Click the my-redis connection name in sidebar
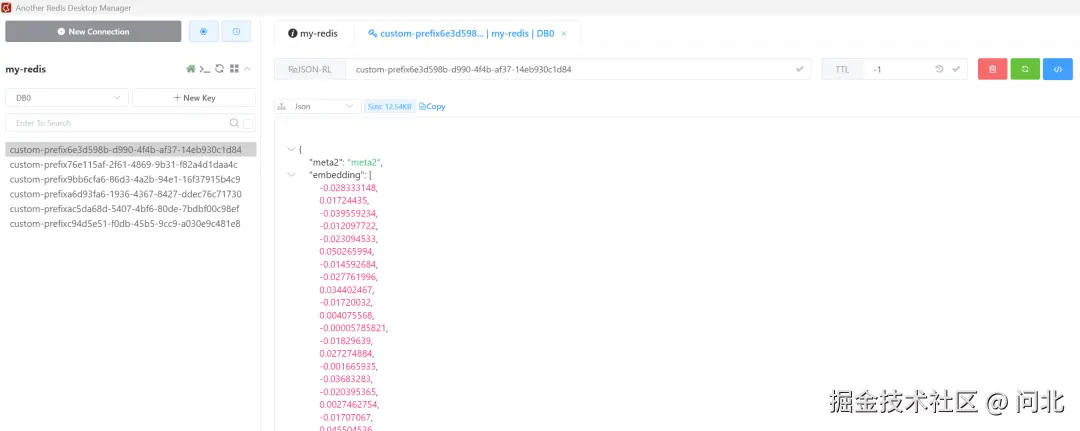Viewport: 1080px width, 431px height. point(25,69)
